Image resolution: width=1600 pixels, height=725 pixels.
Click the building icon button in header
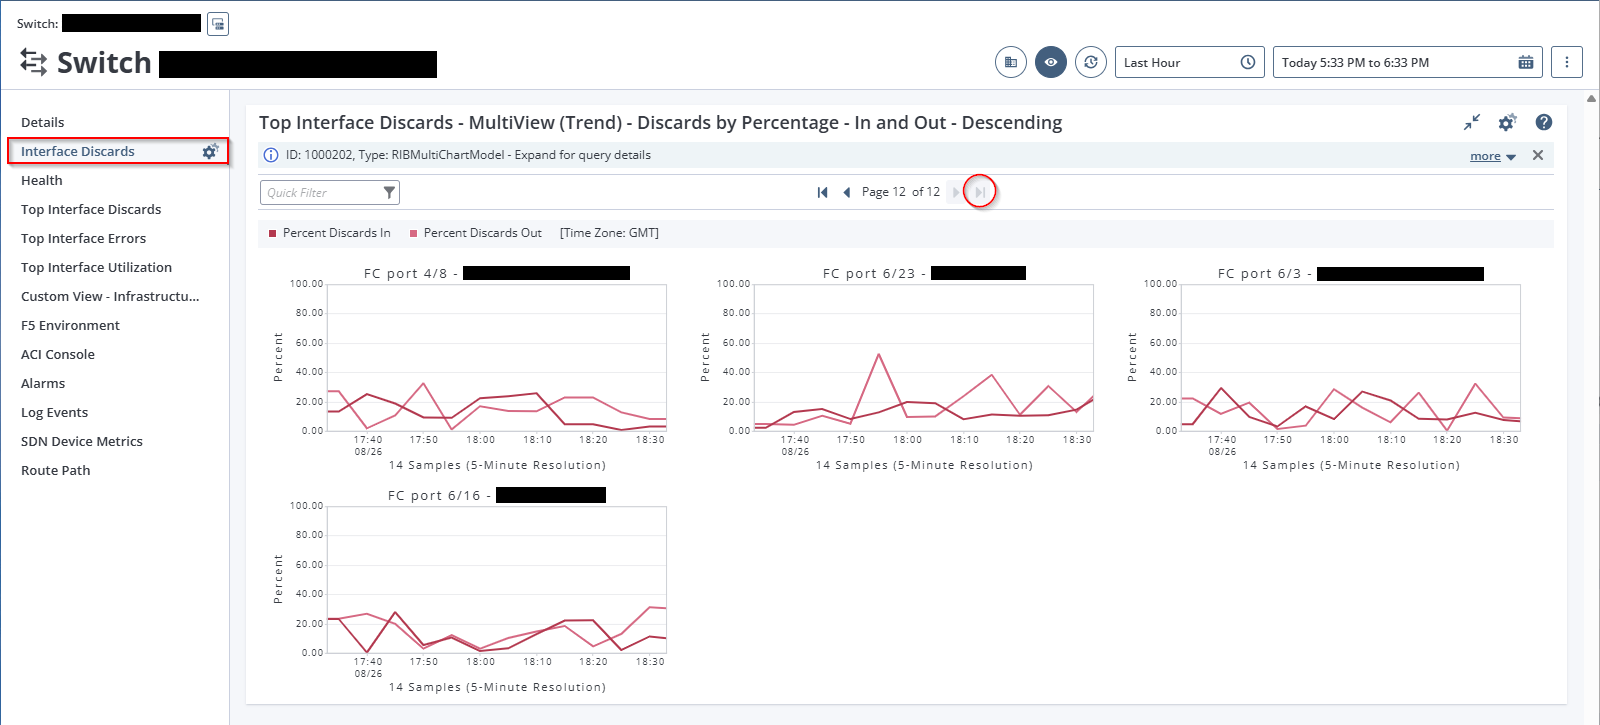1011,62
